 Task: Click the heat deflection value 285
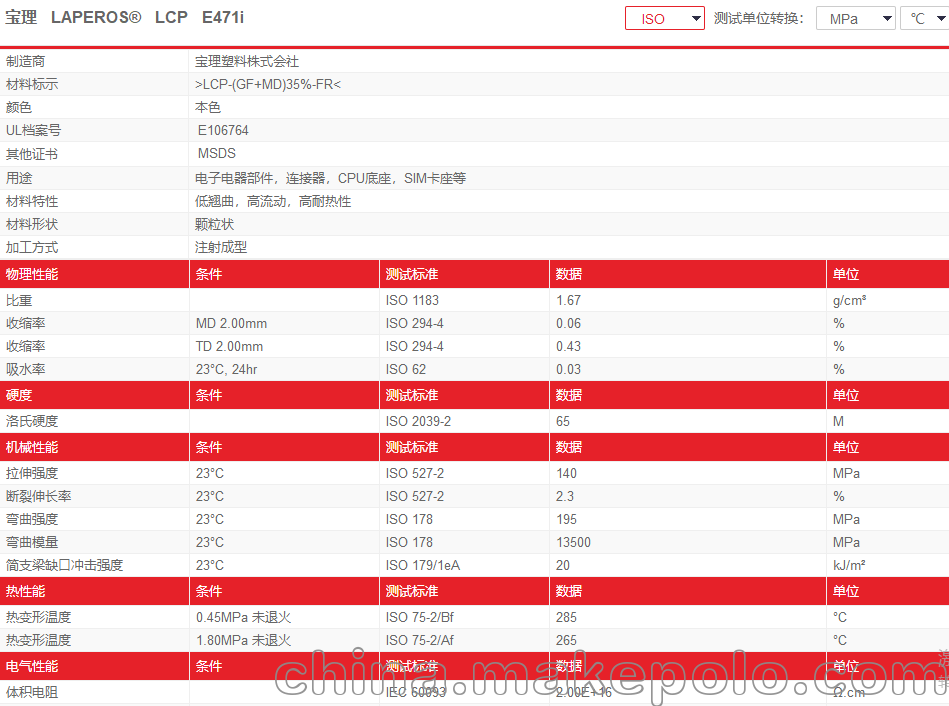pyautogui.click(x=566, y=618)
